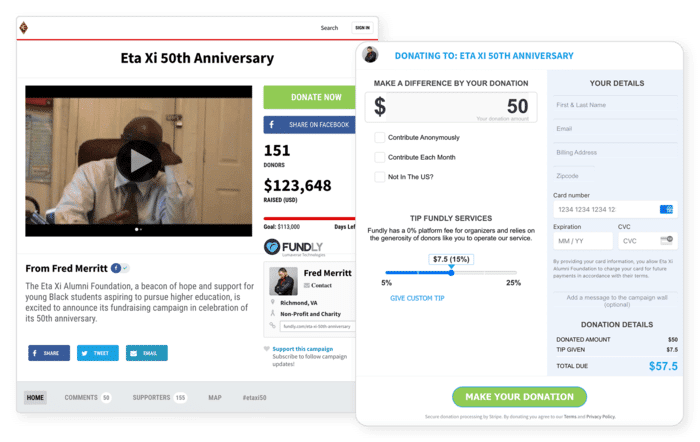The image size is (700, 442).
Task: Focus the Email field
Action: point(615,129)
